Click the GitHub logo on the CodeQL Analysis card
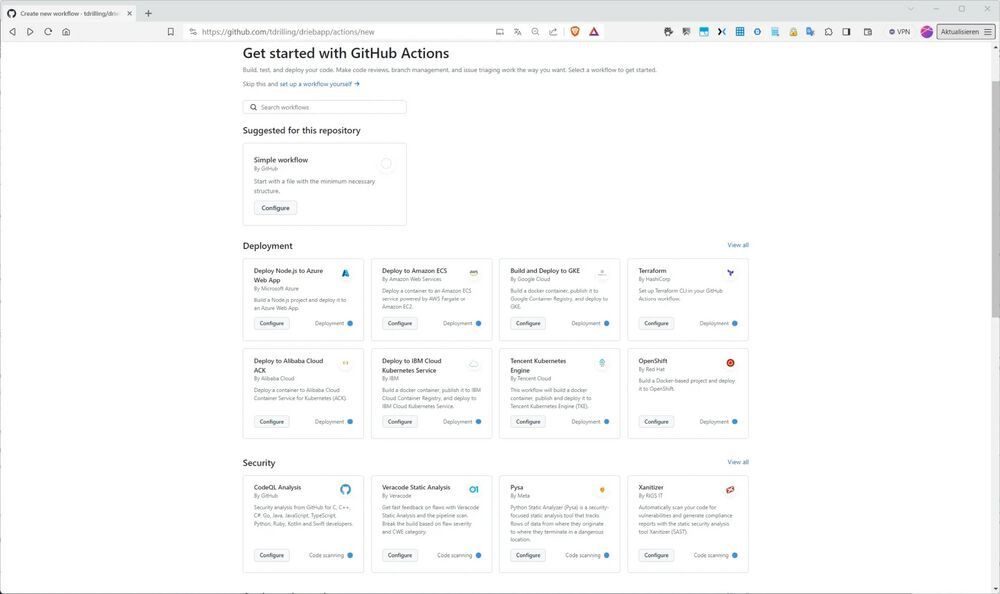Image resolution: width=1000 pixels, height=594 pixels. pyautogui.click(x=345, y=489)
